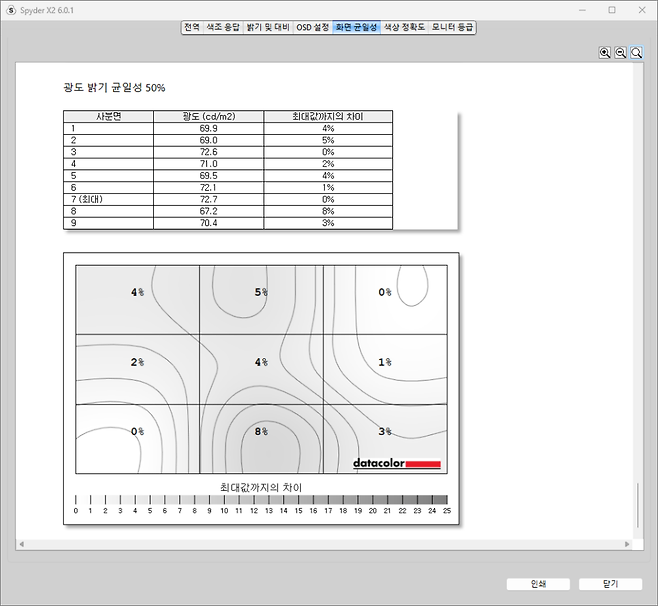Click the fit-to-window magnifier icon
Image resolution: width=658 pixels, height=606 pixels.
click(x=636, y=53)
